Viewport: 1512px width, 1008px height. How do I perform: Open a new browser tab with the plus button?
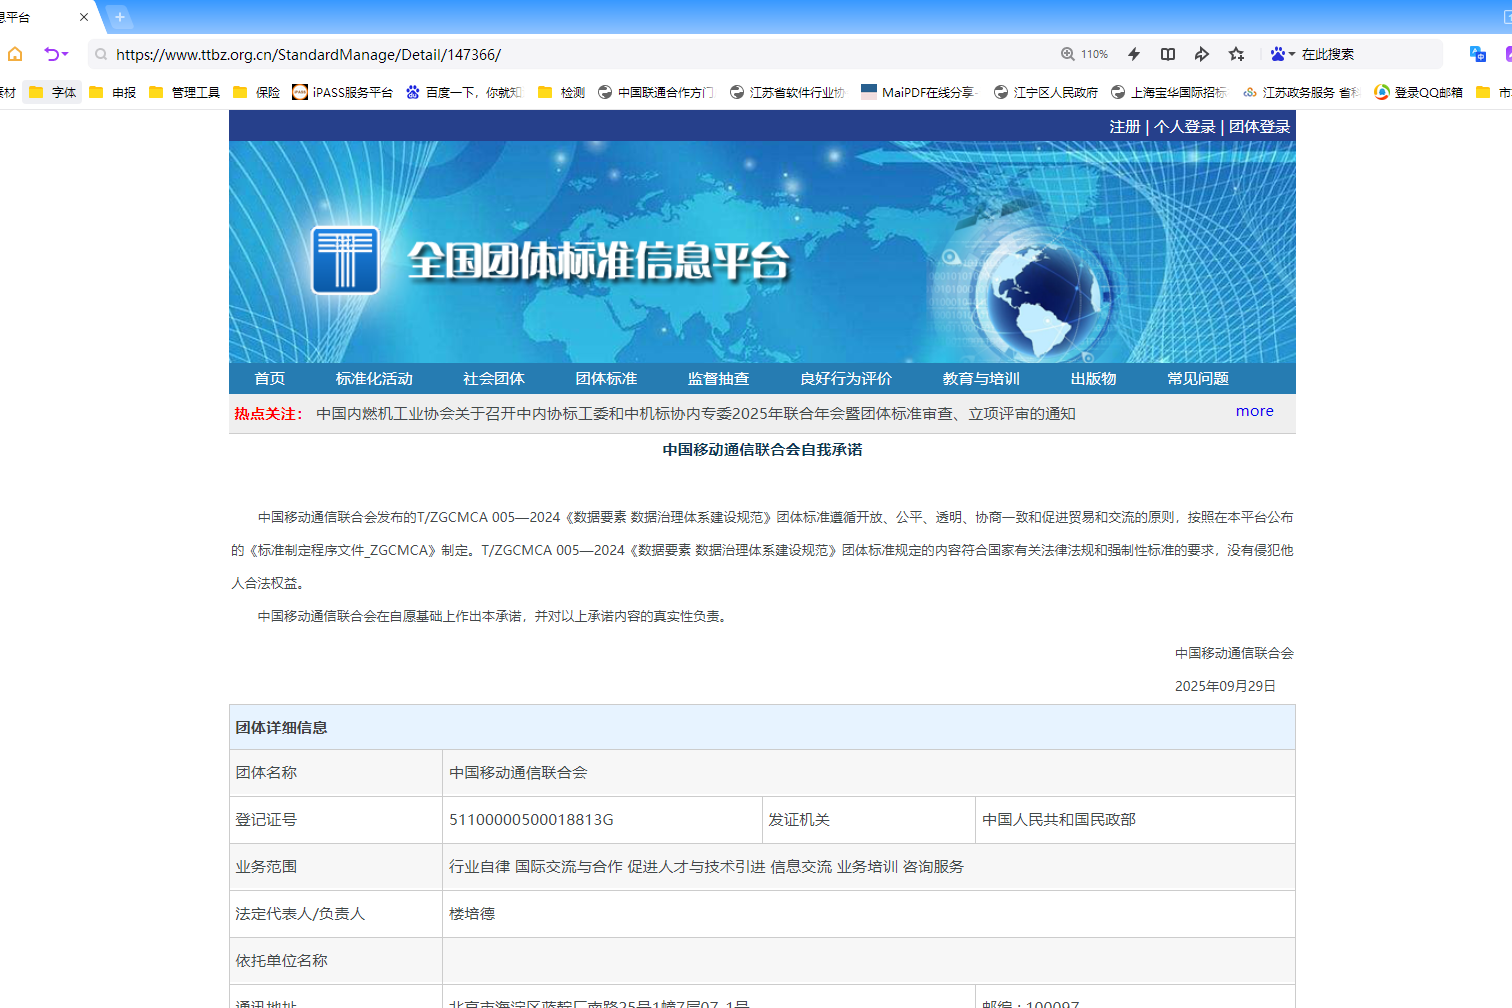(x=120, y=16)
